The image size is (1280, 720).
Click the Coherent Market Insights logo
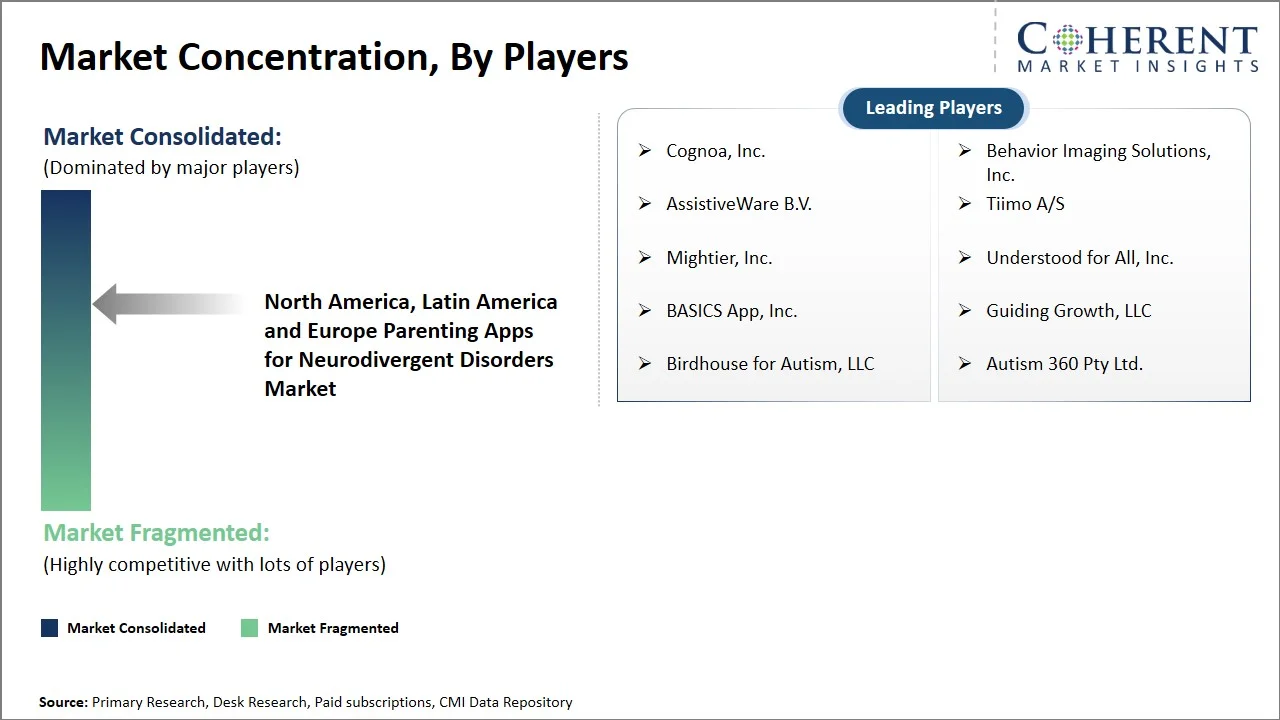[1137, 47]
